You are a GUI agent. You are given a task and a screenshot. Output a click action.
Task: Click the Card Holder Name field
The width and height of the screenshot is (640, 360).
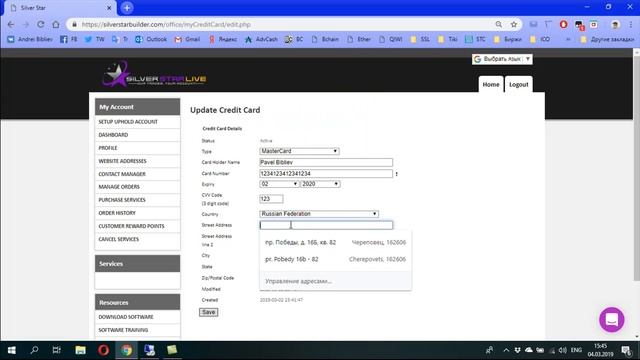pyautogui.click(x=326, y=162)
